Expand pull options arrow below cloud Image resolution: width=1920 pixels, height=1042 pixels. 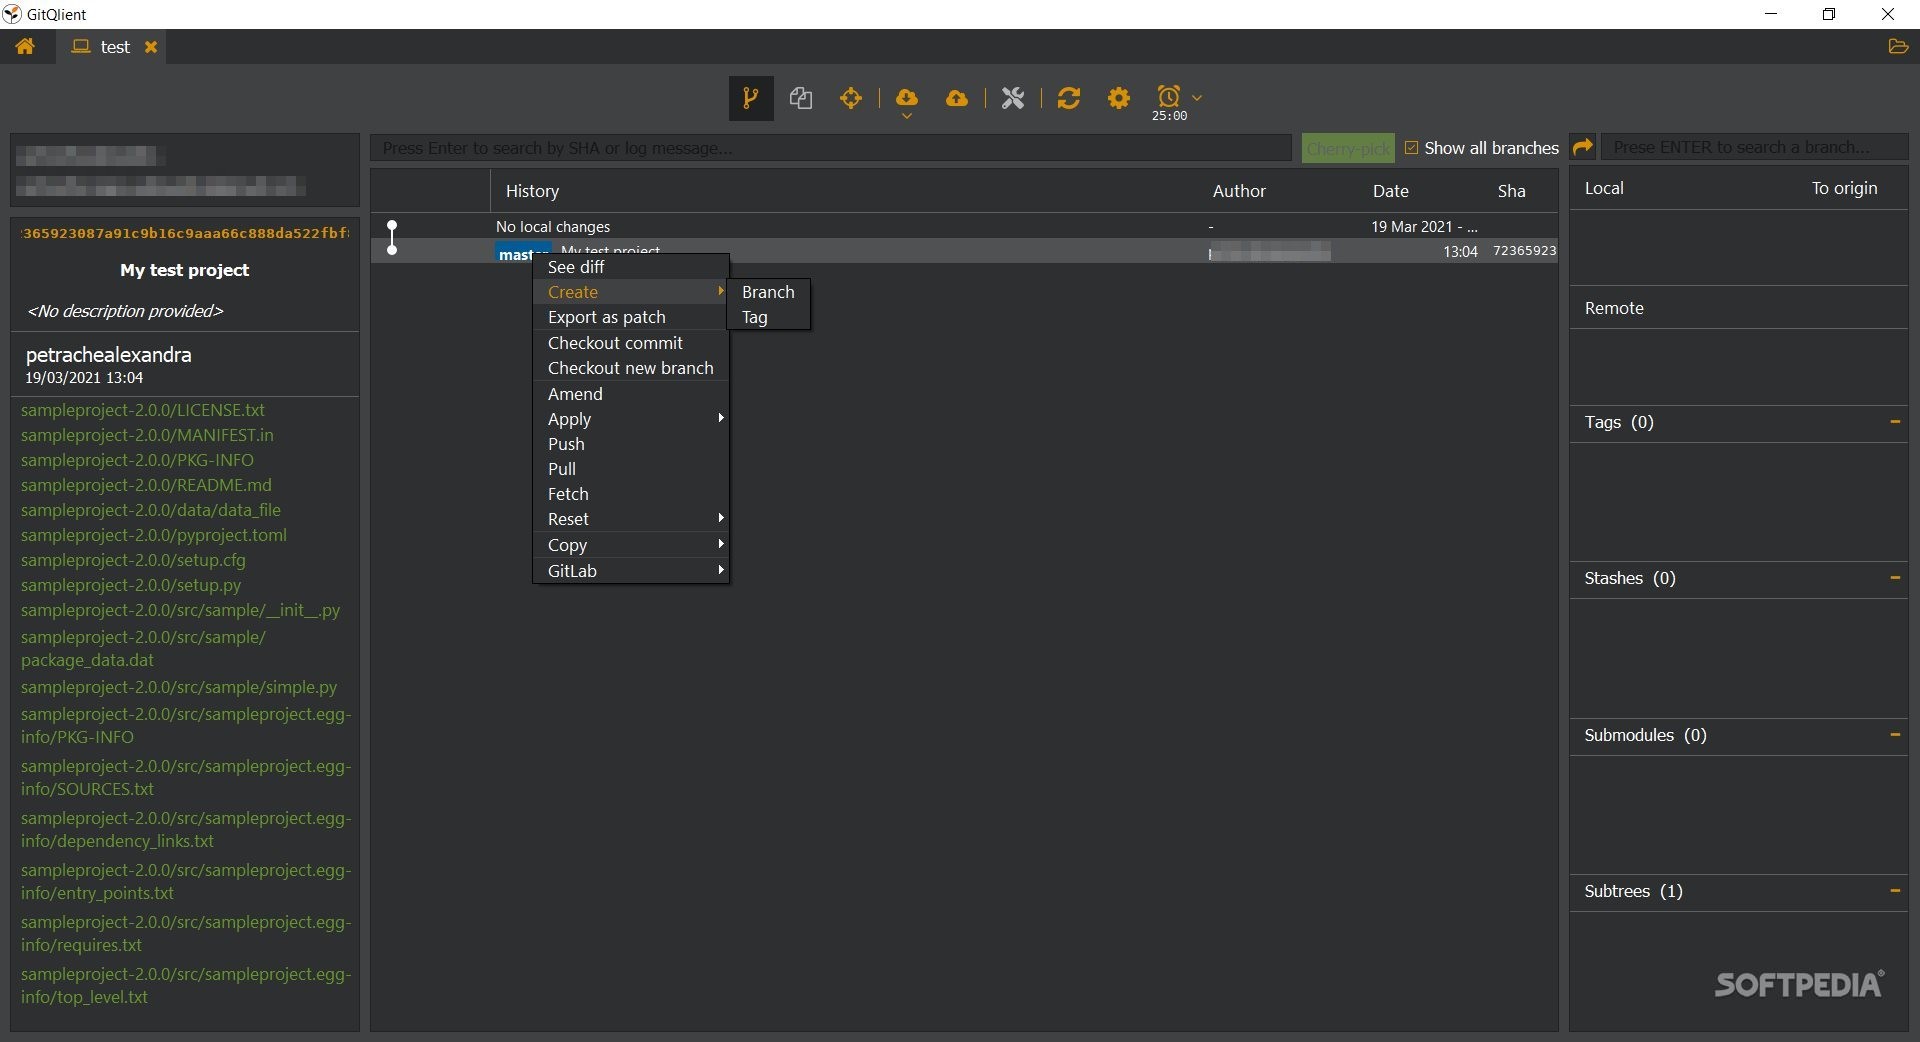[906, 117]
